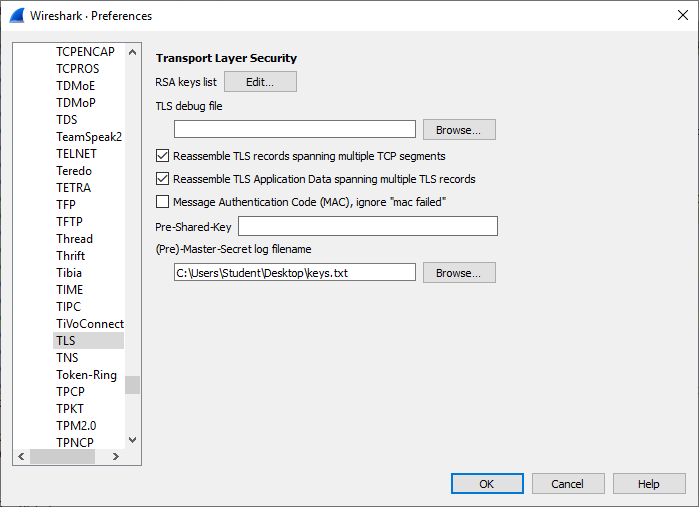Select TDMoE protocol
This screenshot has height=507, width=699.
(75, 86)
